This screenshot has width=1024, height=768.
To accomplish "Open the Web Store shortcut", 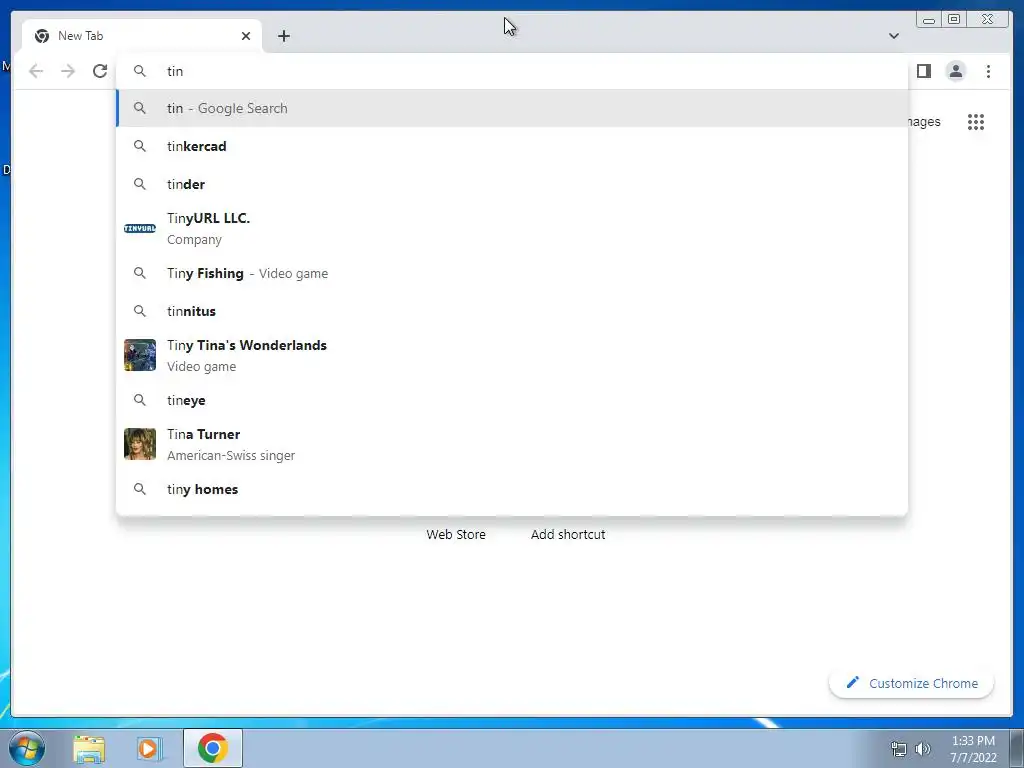I will pyautogui.click(x=456, y=534).
